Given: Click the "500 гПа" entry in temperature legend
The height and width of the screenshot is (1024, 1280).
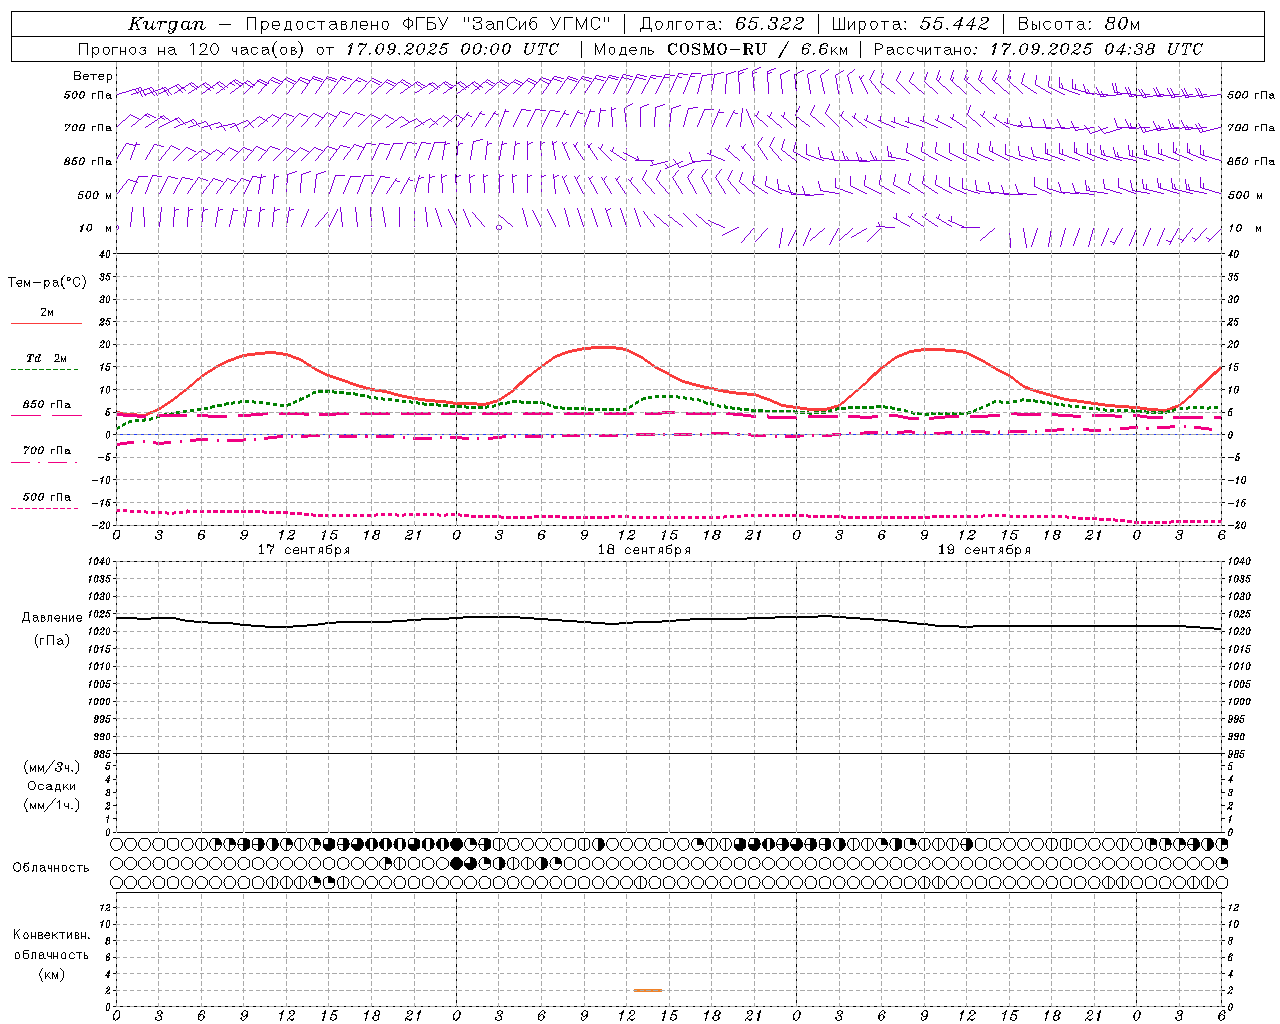Looking at the screenshot, I should [x=47, y=497].
